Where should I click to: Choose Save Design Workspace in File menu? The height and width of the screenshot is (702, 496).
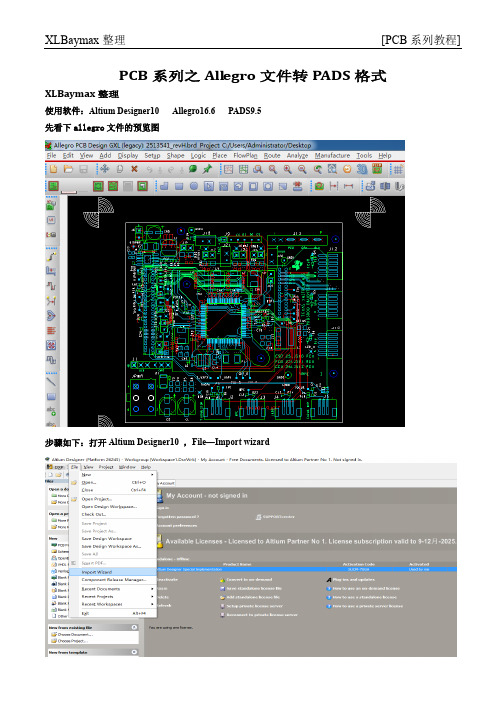107,539
